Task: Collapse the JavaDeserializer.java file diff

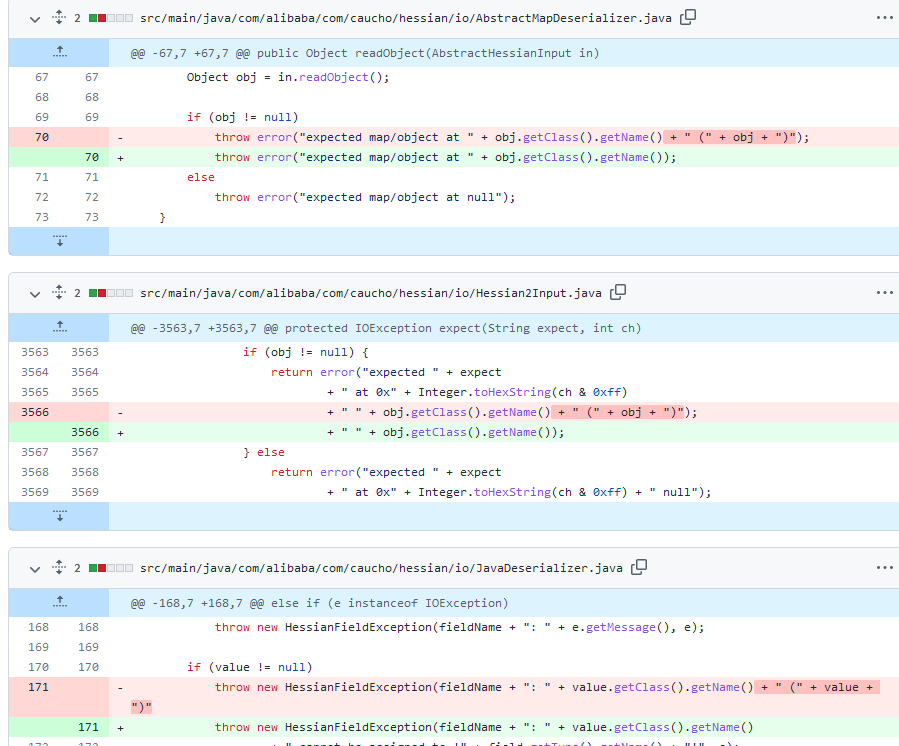Action: tap(35, 569)
